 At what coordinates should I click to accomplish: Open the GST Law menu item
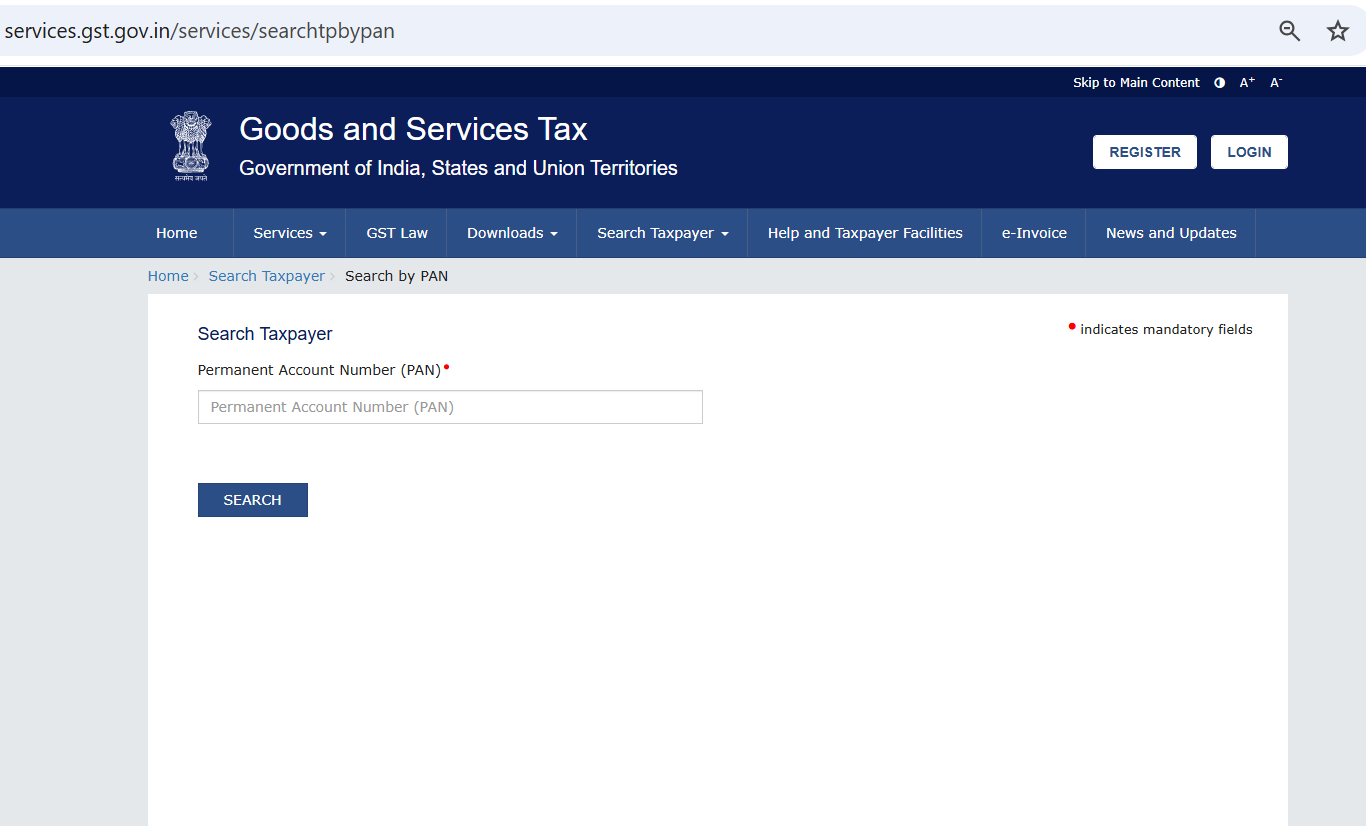396,233
